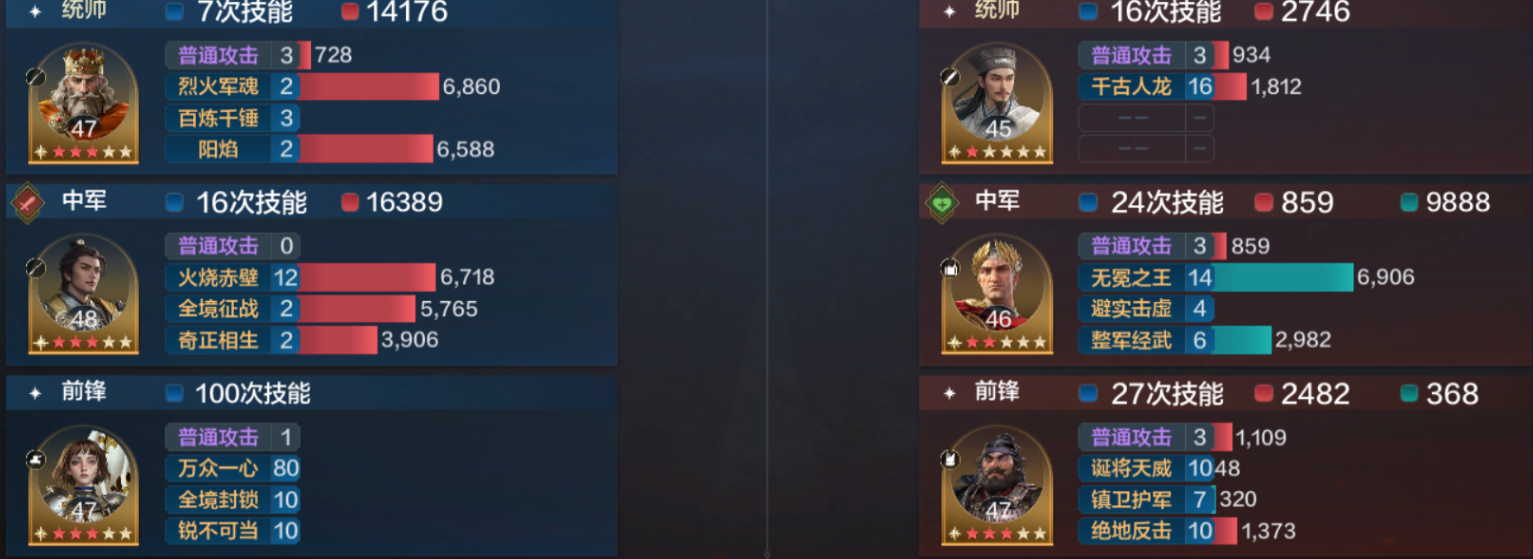Image resolution: width=1533 pixels, height=559 pixels.
Task: Click the red sword icon beside 中军
Action: pos(28,203)
